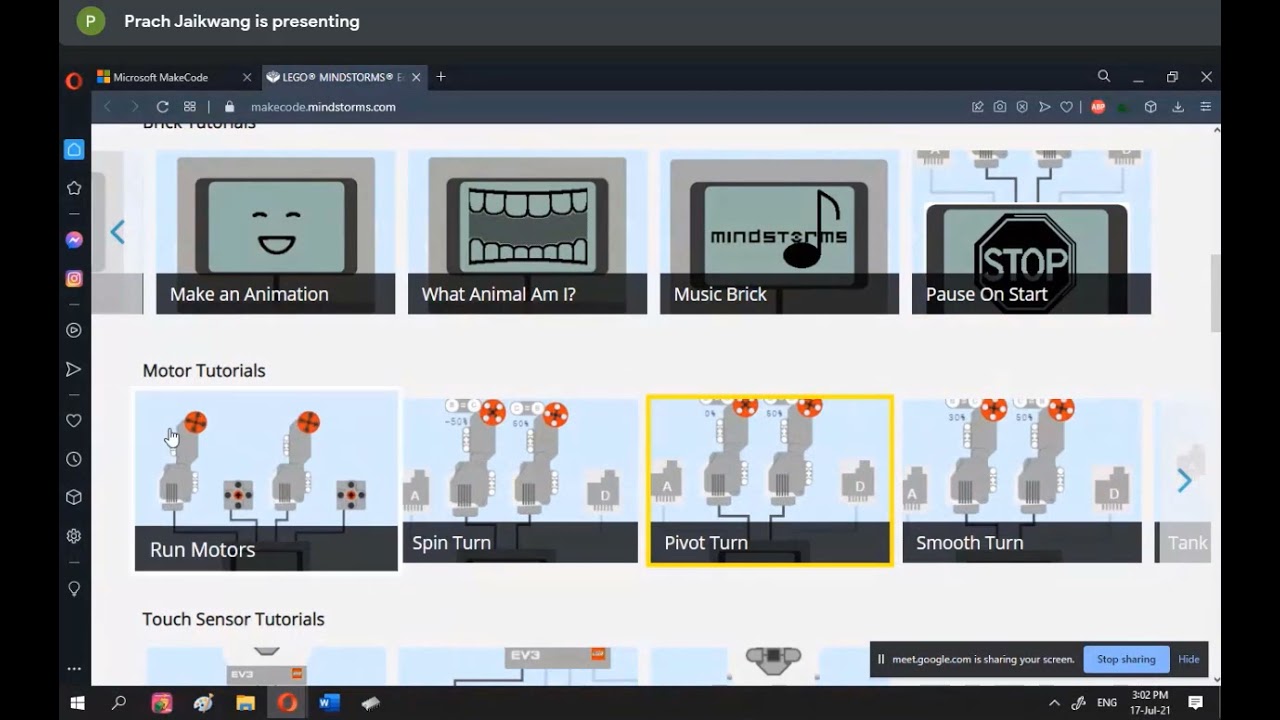This screenshot has height=720, width=1280.
Task: Open Instagram from the sidebar
Action: 74,279
